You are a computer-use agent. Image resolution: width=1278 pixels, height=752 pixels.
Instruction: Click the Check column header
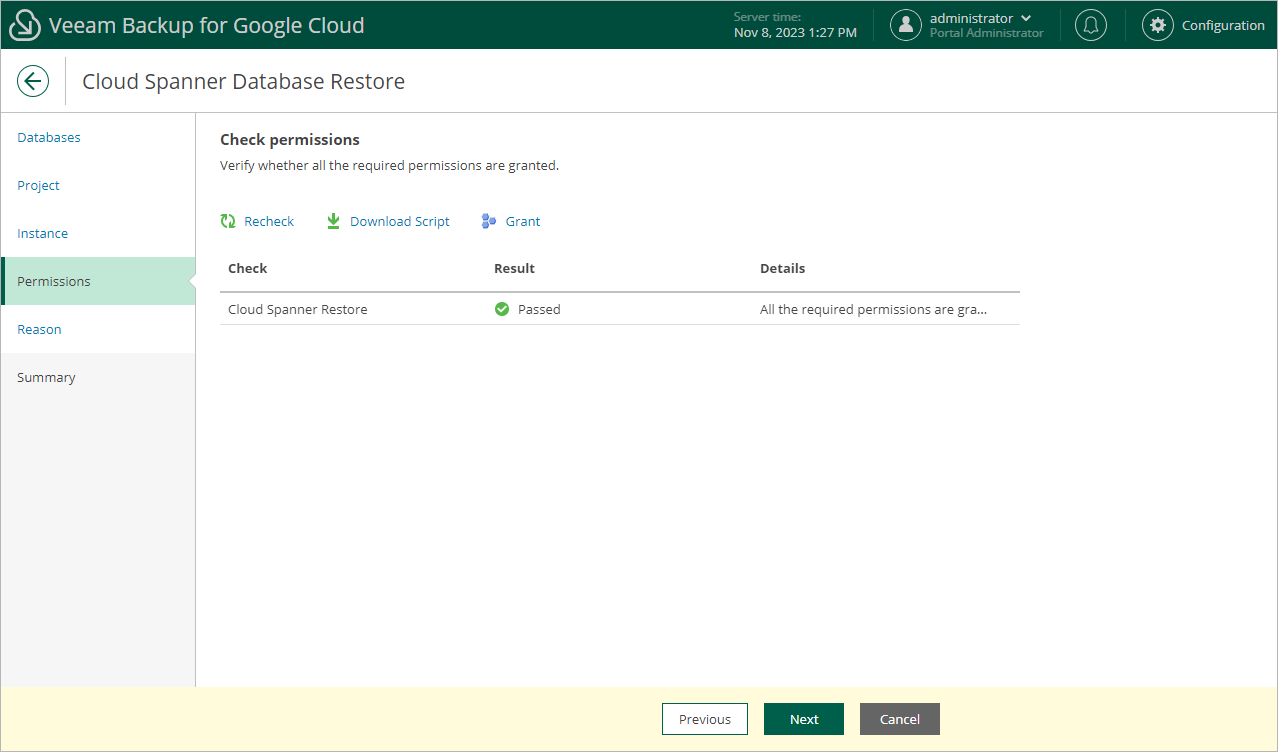pos(248,268)
